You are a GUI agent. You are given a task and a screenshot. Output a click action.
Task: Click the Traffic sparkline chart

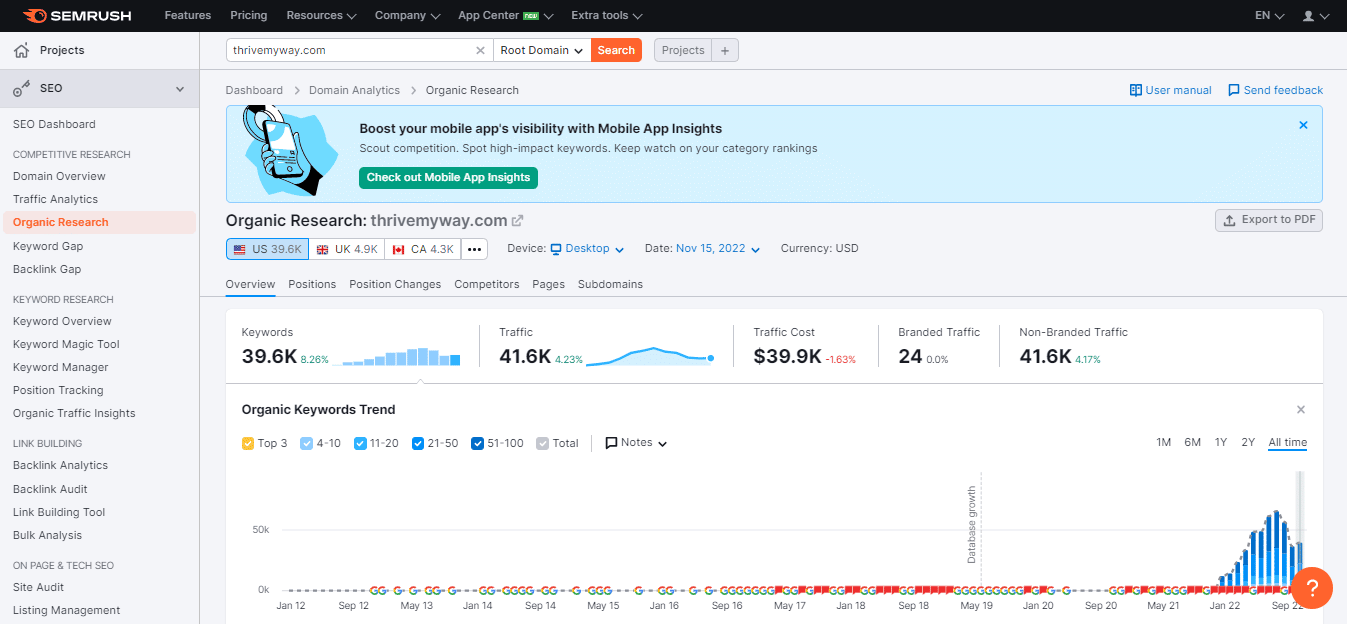650,357
